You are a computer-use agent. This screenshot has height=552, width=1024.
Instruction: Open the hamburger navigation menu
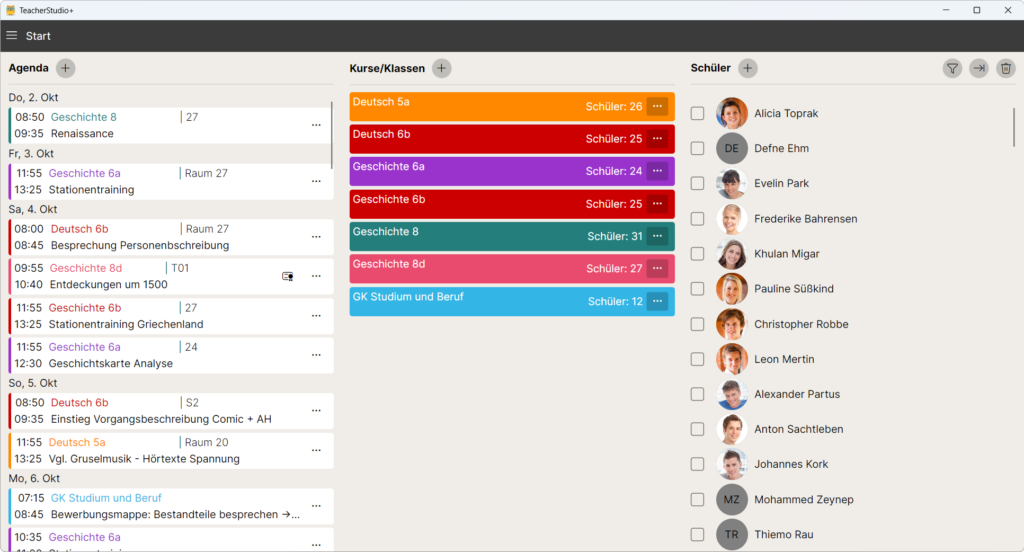coord(12,36)
